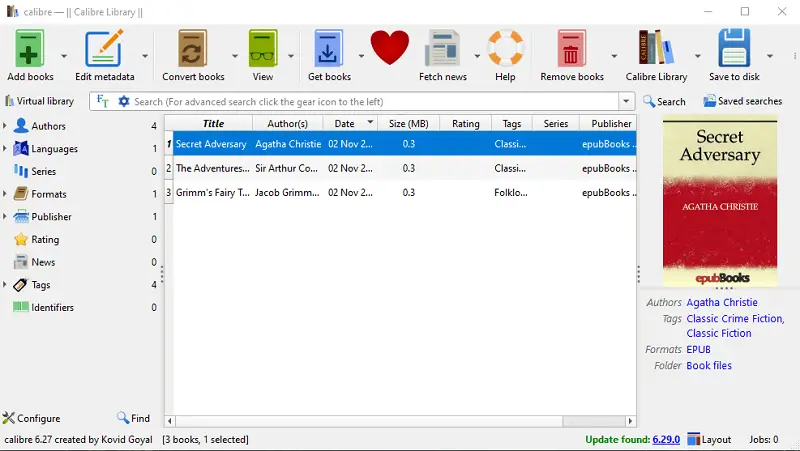Open Save to disk dropdown arrow

(x=770, y=56)
